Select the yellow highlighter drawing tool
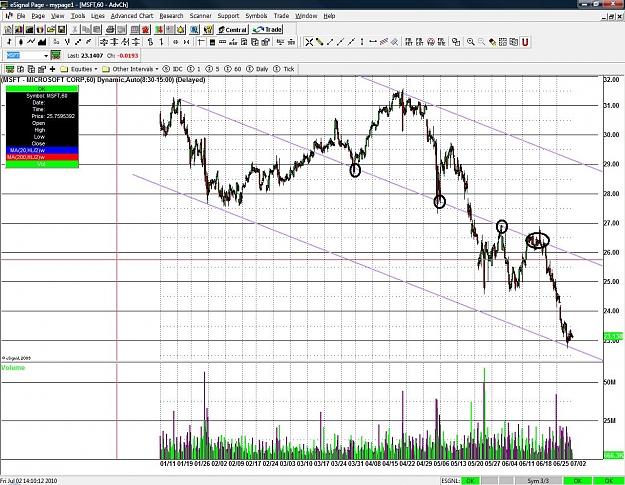This screenshot has width=625, height=485. (x=319, y=42)
